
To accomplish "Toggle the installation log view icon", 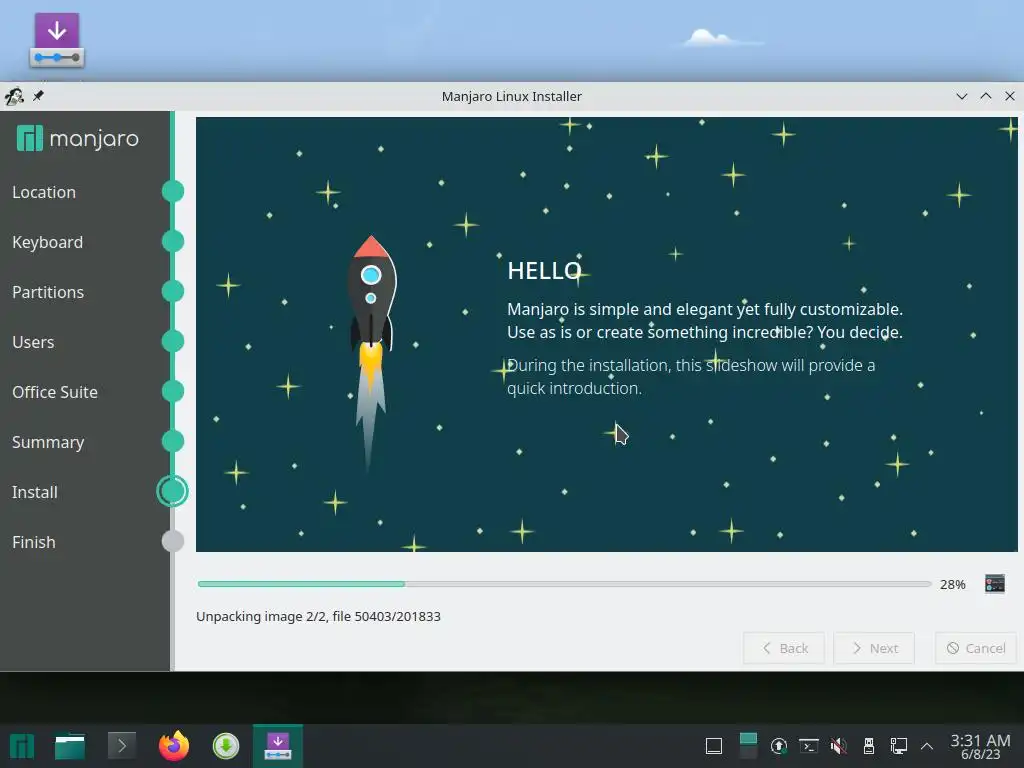I will point(995,584).
